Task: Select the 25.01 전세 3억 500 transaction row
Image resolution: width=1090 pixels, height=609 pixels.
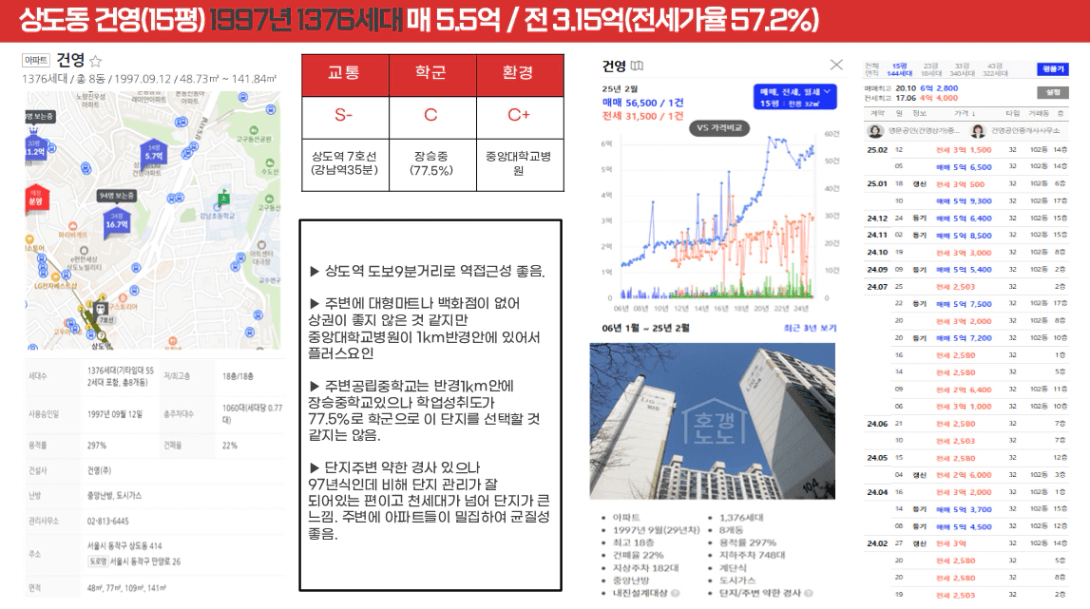Action: click(x=966, y=184)
